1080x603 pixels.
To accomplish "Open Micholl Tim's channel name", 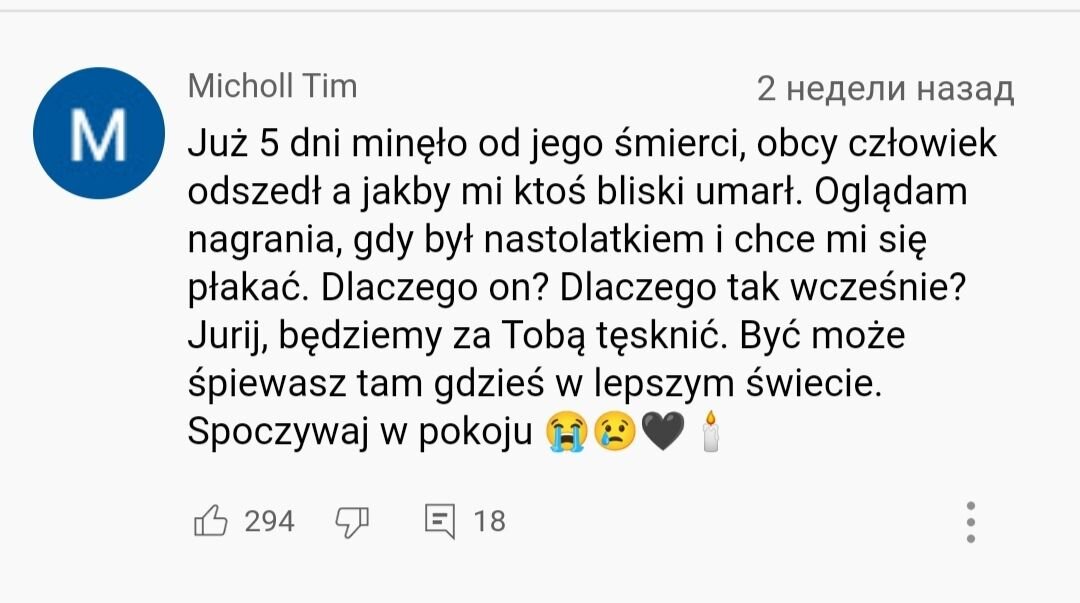I will click(x=273, y=87).
